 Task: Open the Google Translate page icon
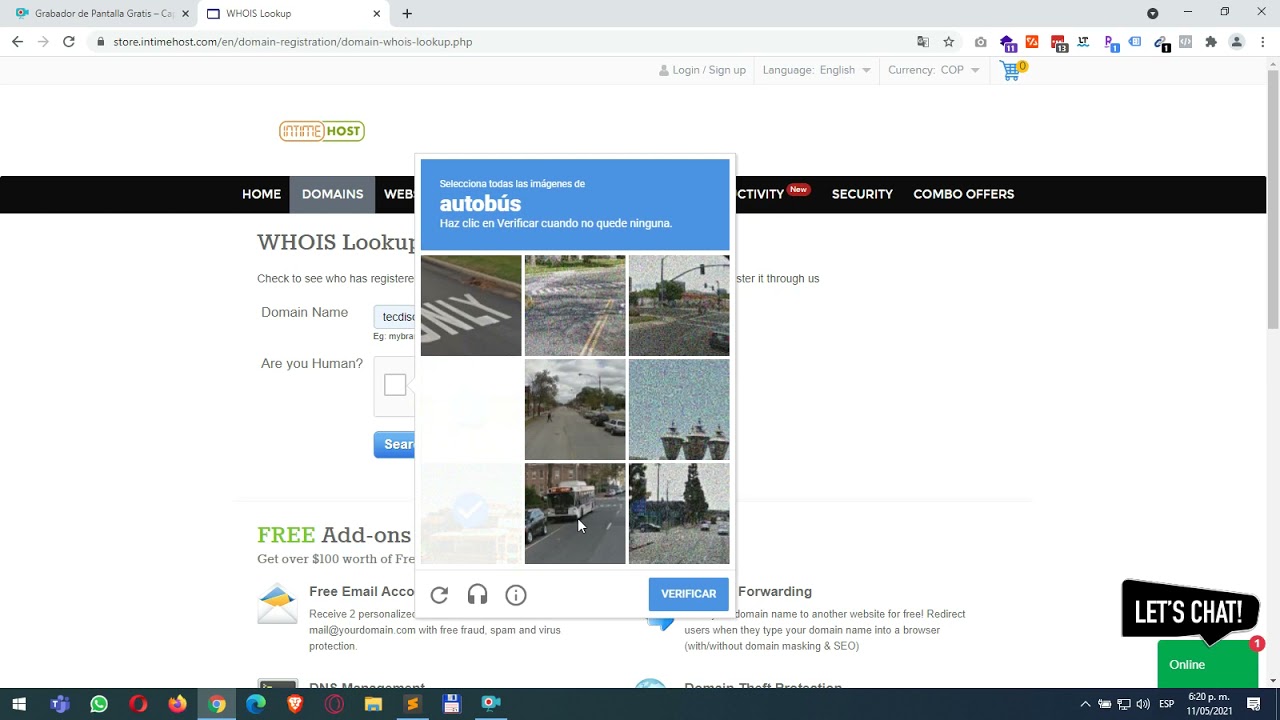(923, 42)
